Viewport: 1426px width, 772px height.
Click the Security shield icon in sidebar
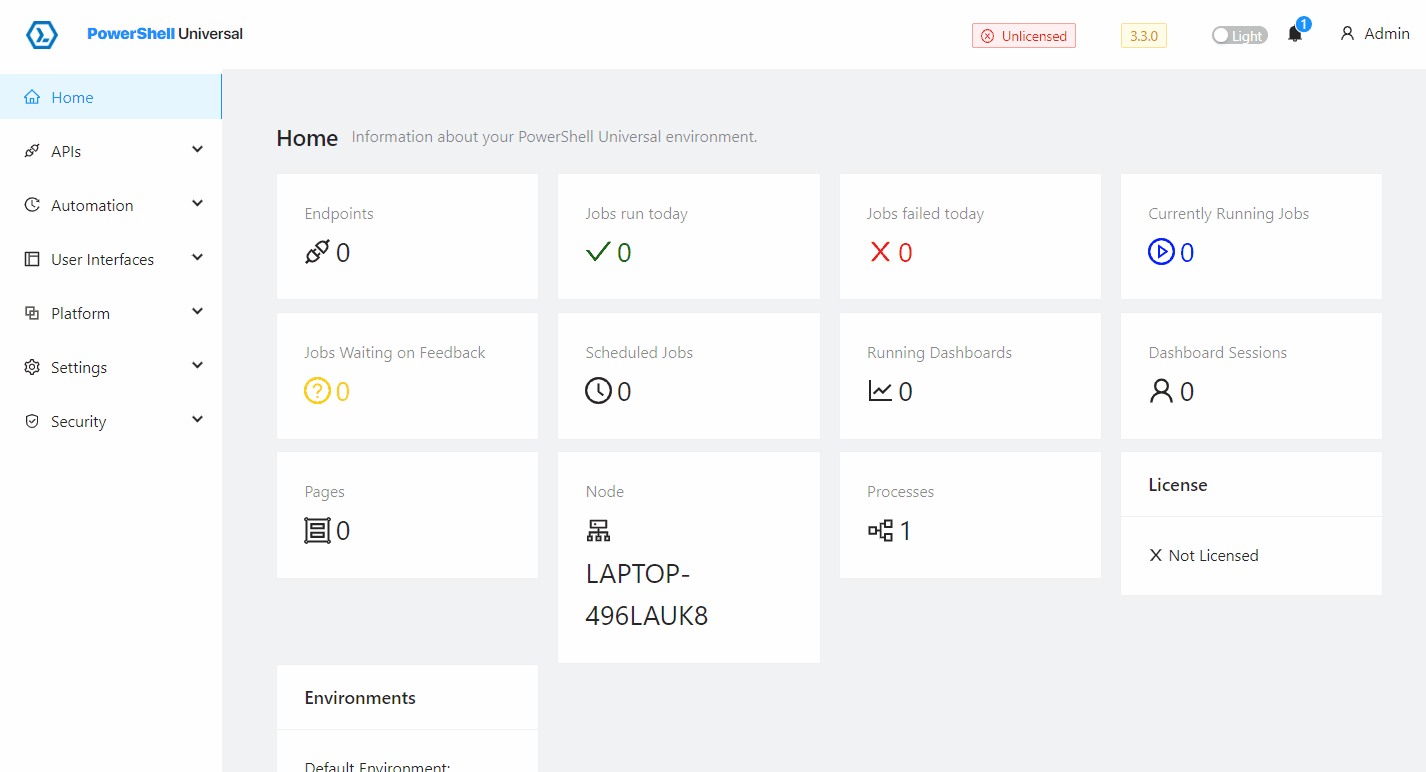(x=32, y=421)
